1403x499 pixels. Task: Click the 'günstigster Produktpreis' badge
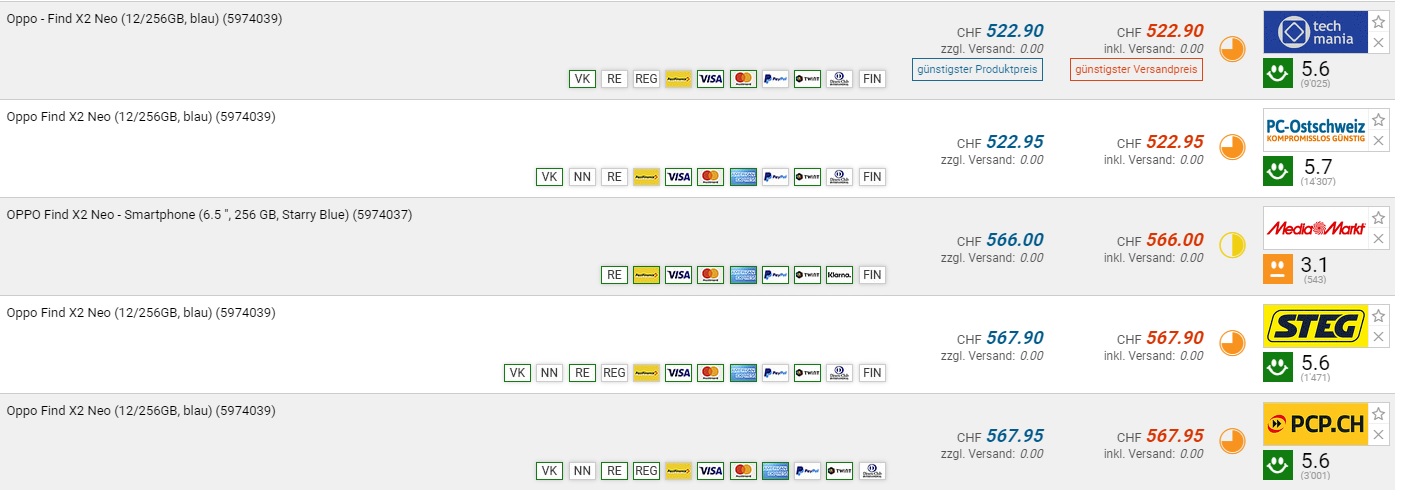(x=977, y=69)
